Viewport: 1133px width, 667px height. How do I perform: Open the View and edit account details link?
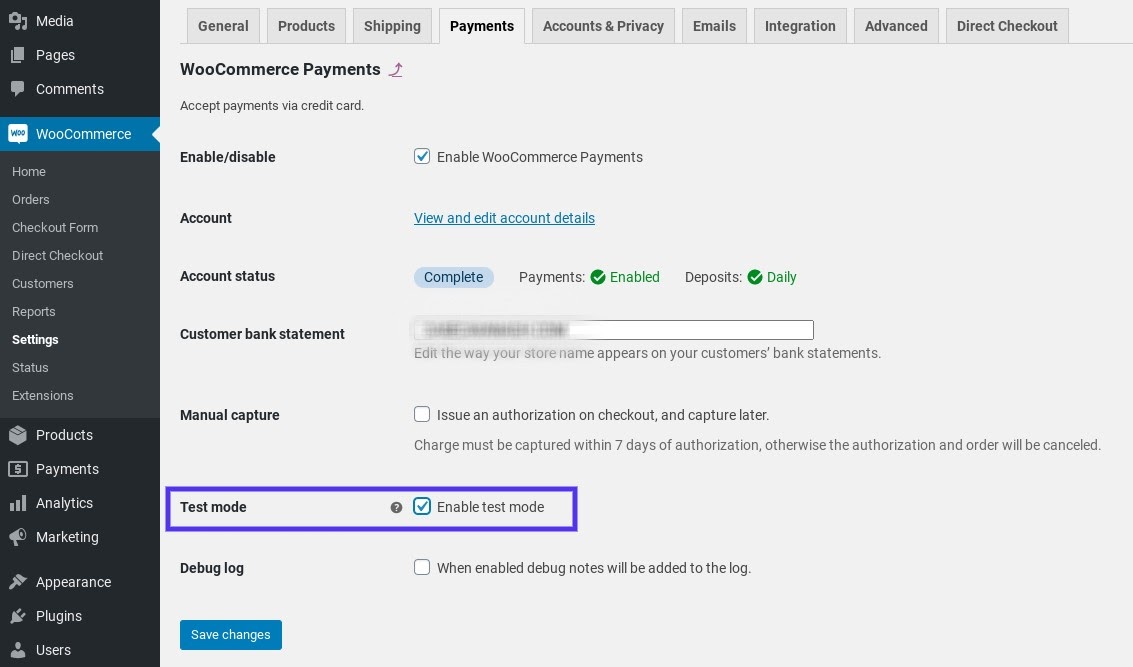[x=504, y=218]
